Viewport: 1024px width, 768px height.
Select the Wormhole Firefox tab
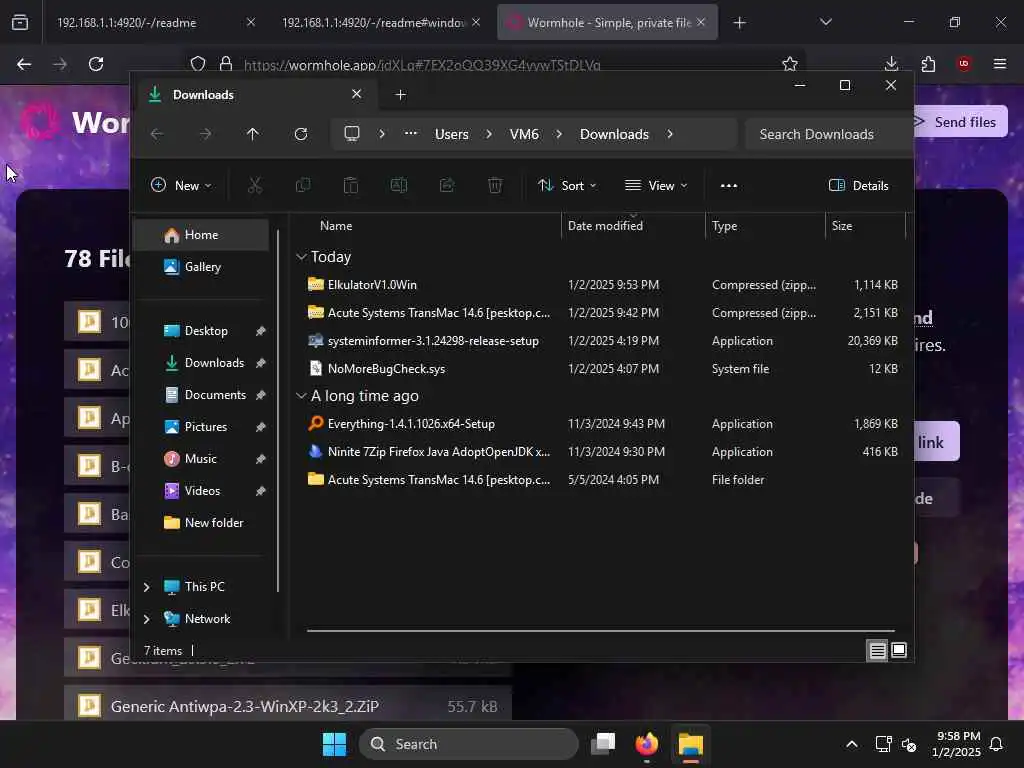(x=607, y=23)
